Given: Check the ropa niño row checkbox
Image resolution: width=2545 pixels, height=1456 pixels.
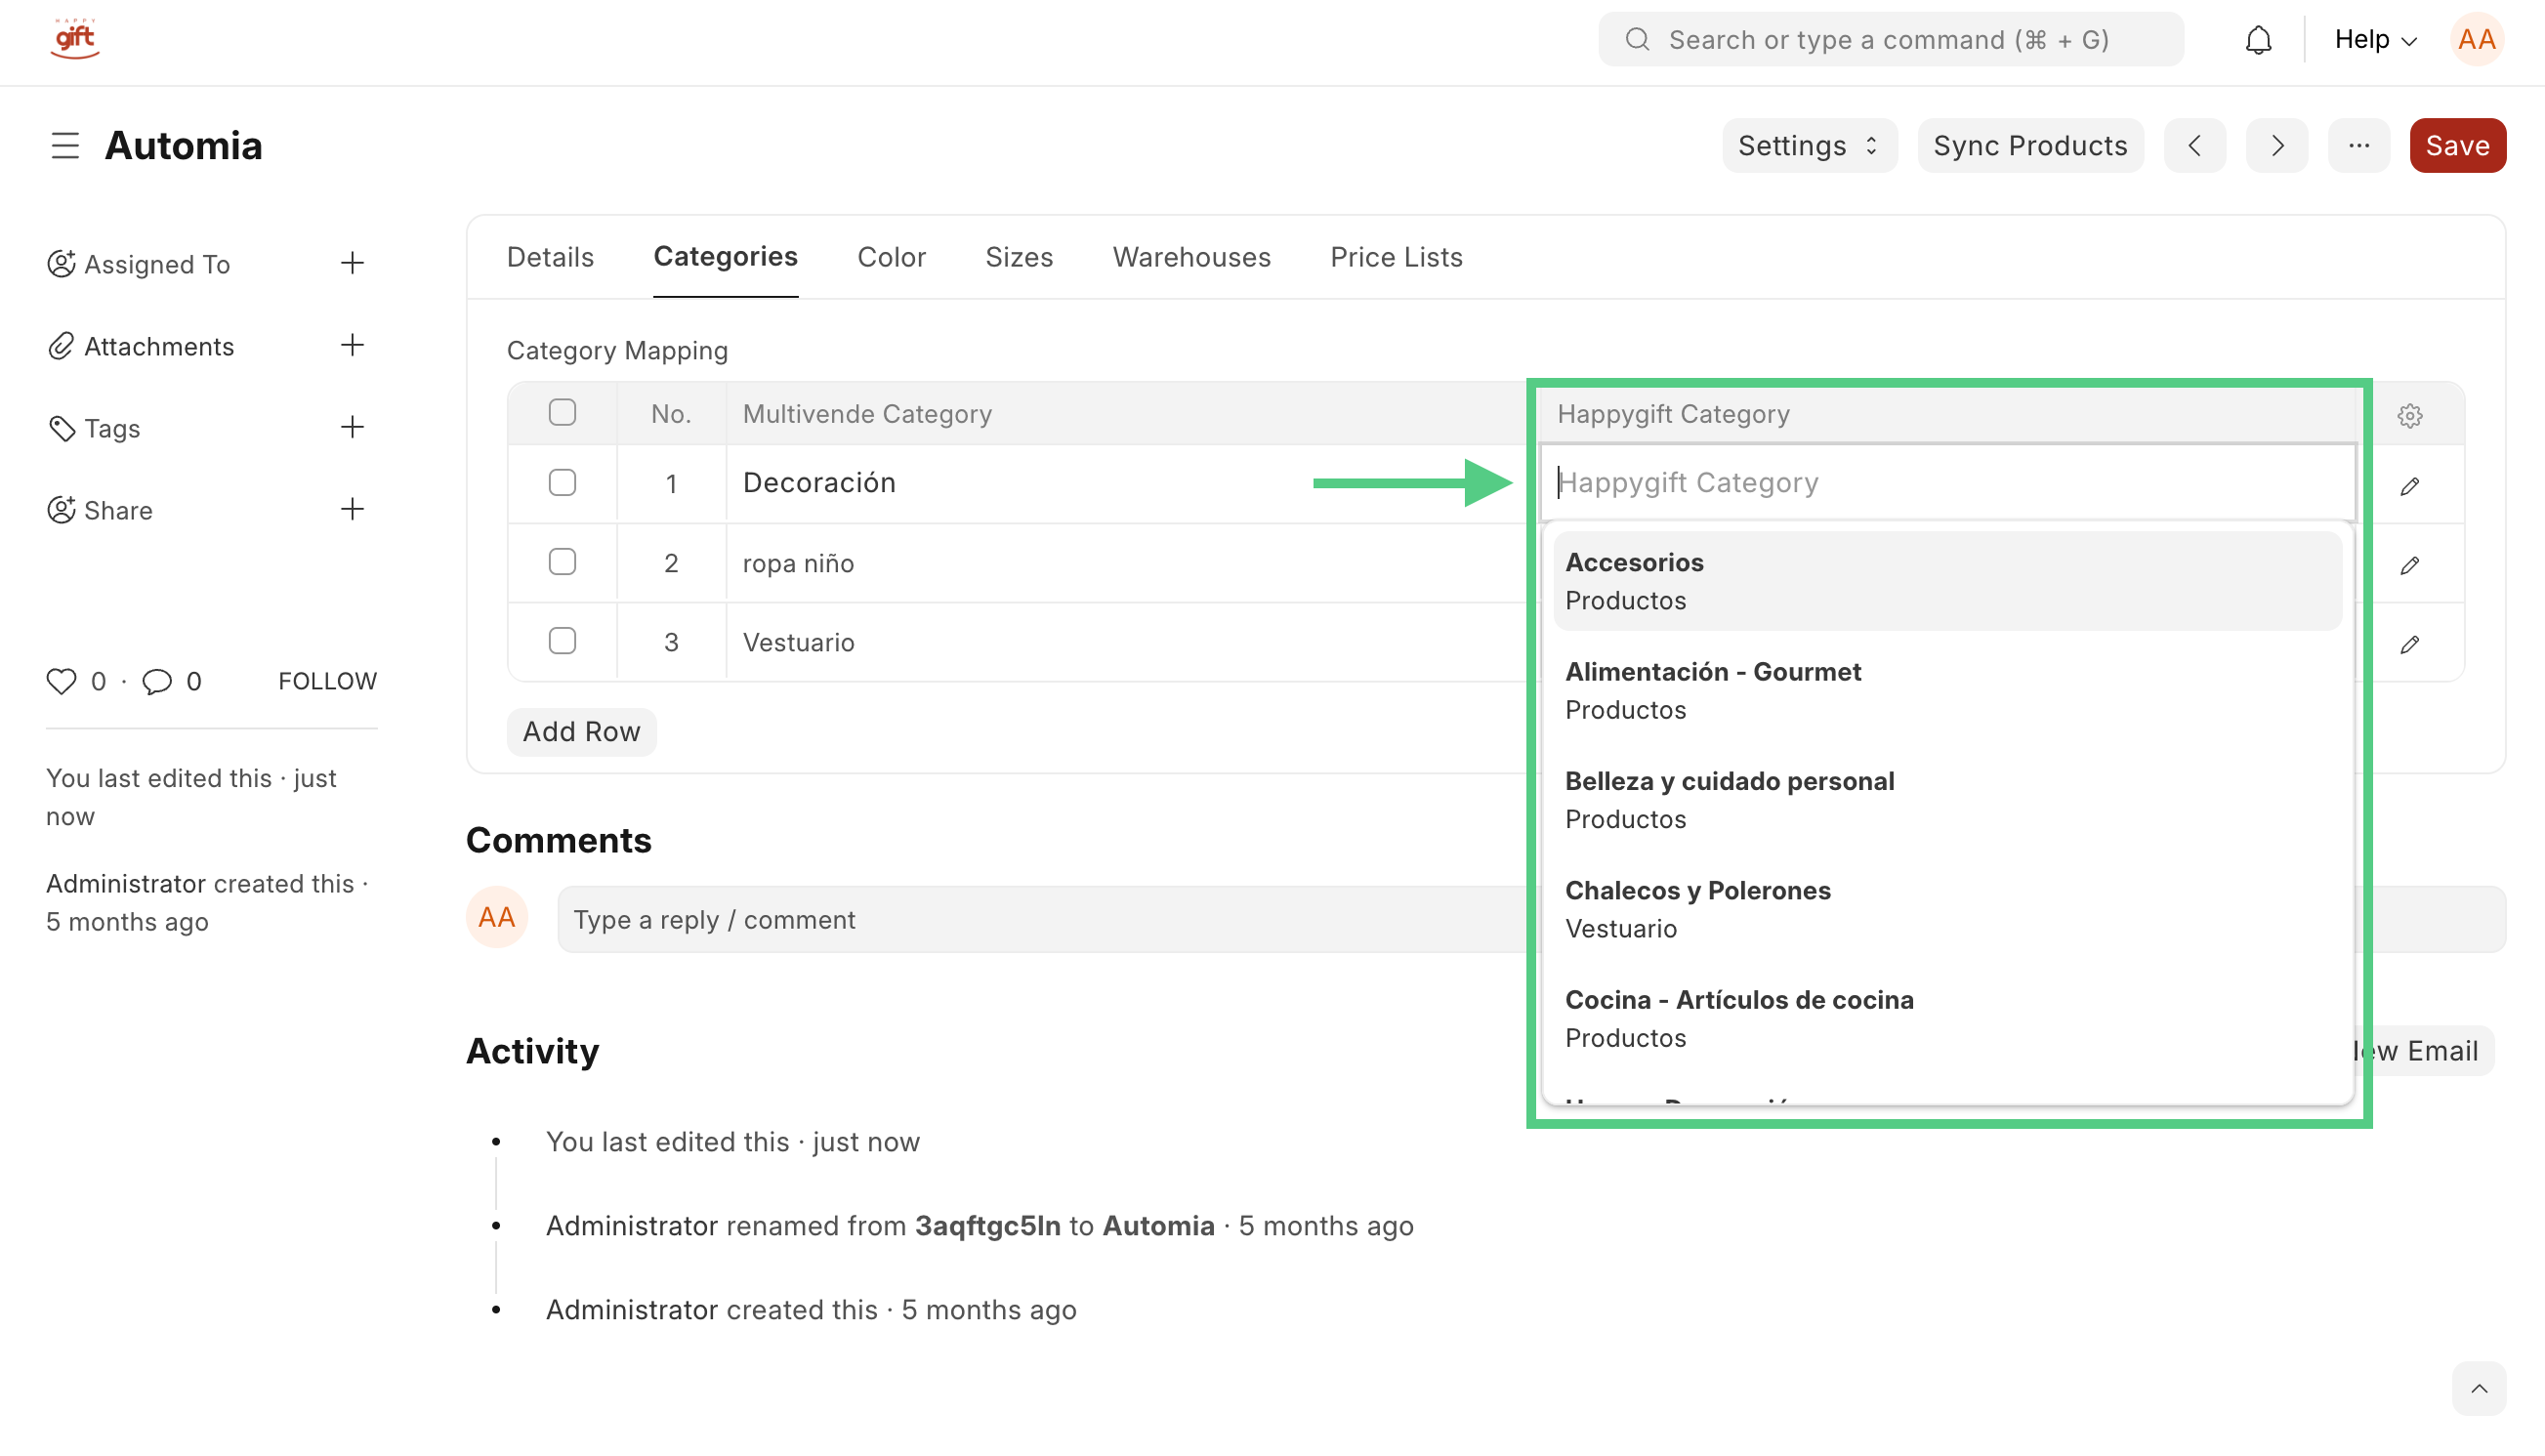Looking at the screenshot, I should pyautogui.click(x=562, y=562).
